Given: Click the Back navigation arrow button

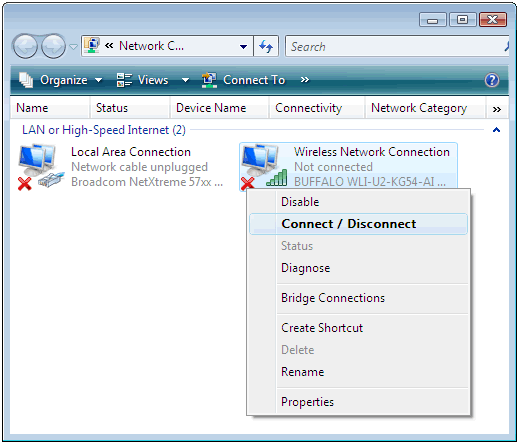Looking at the screenshot, I should 25,46.
